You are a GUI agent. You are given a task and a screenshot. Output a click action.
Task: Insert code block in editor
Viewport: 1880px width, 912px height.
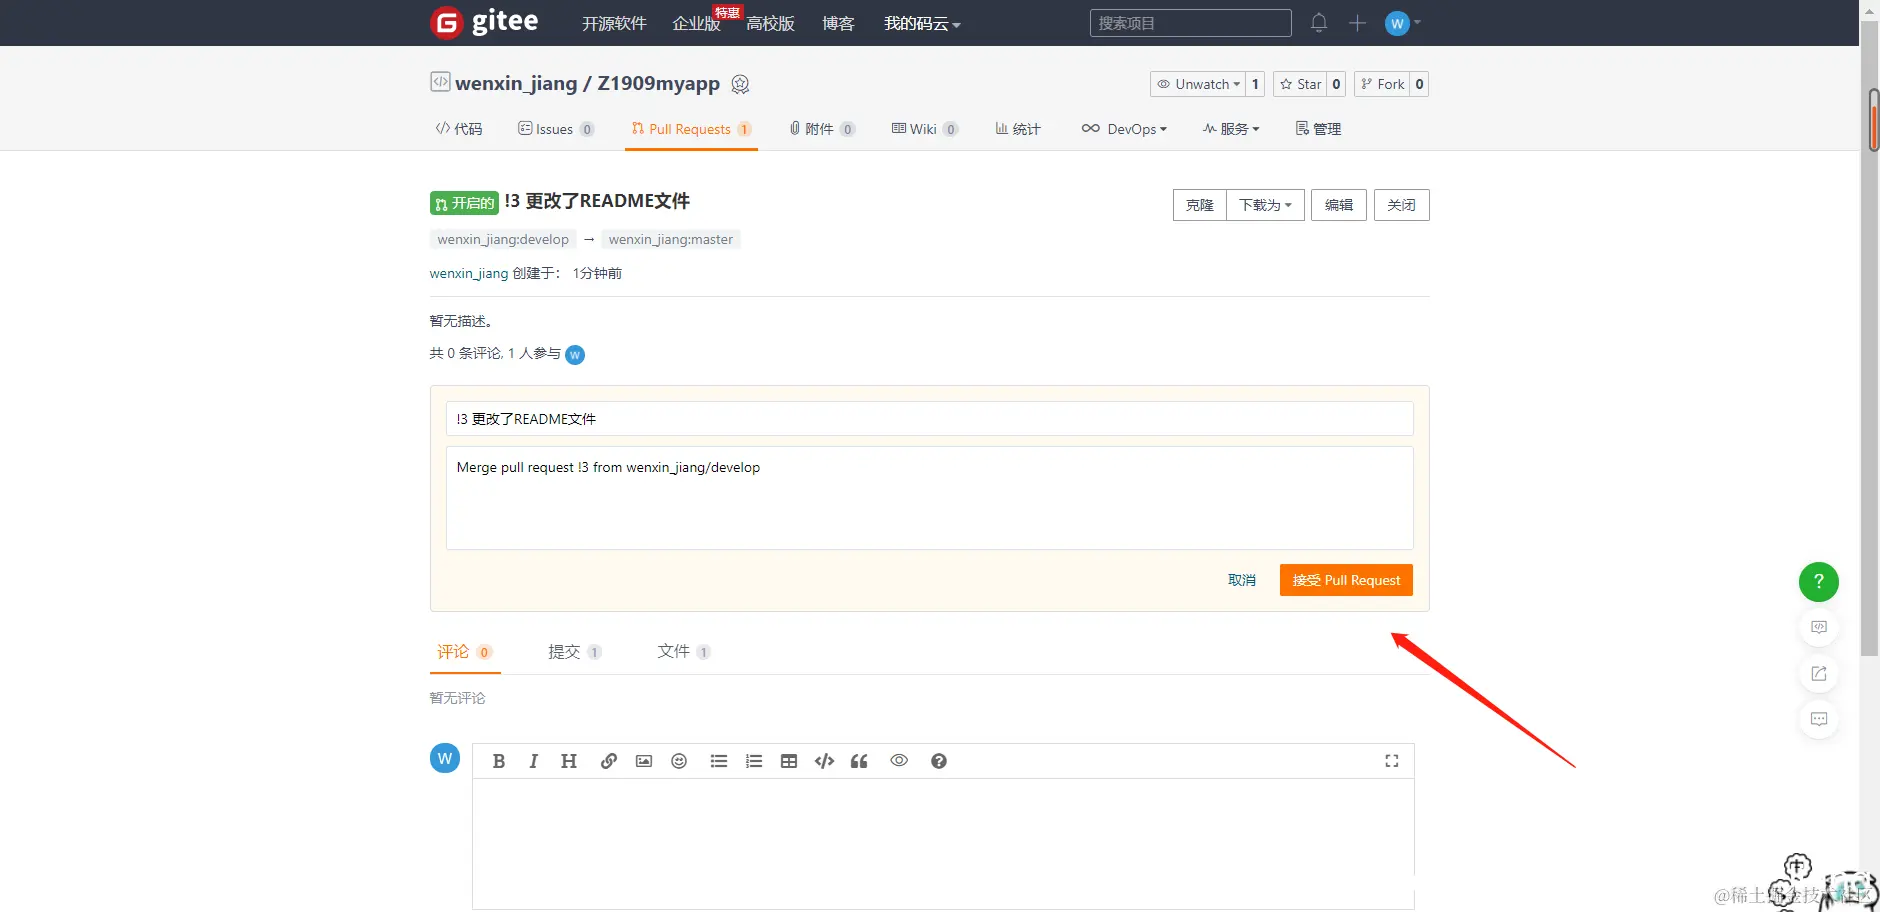(x=824, y=761)
